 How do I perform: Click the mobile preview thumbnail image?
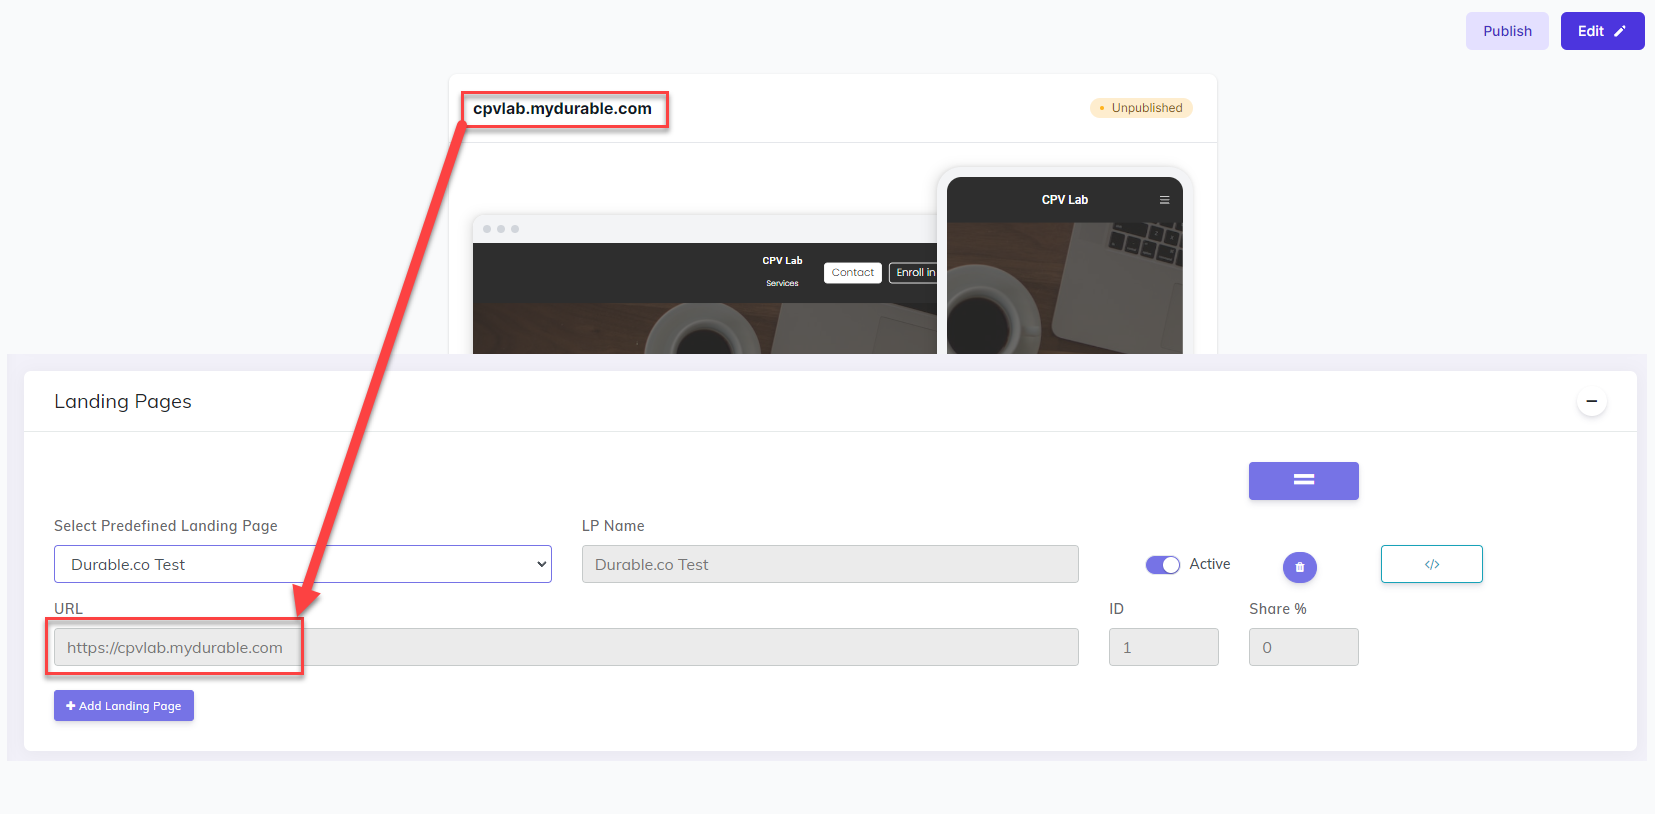(x=1065, y=288)
